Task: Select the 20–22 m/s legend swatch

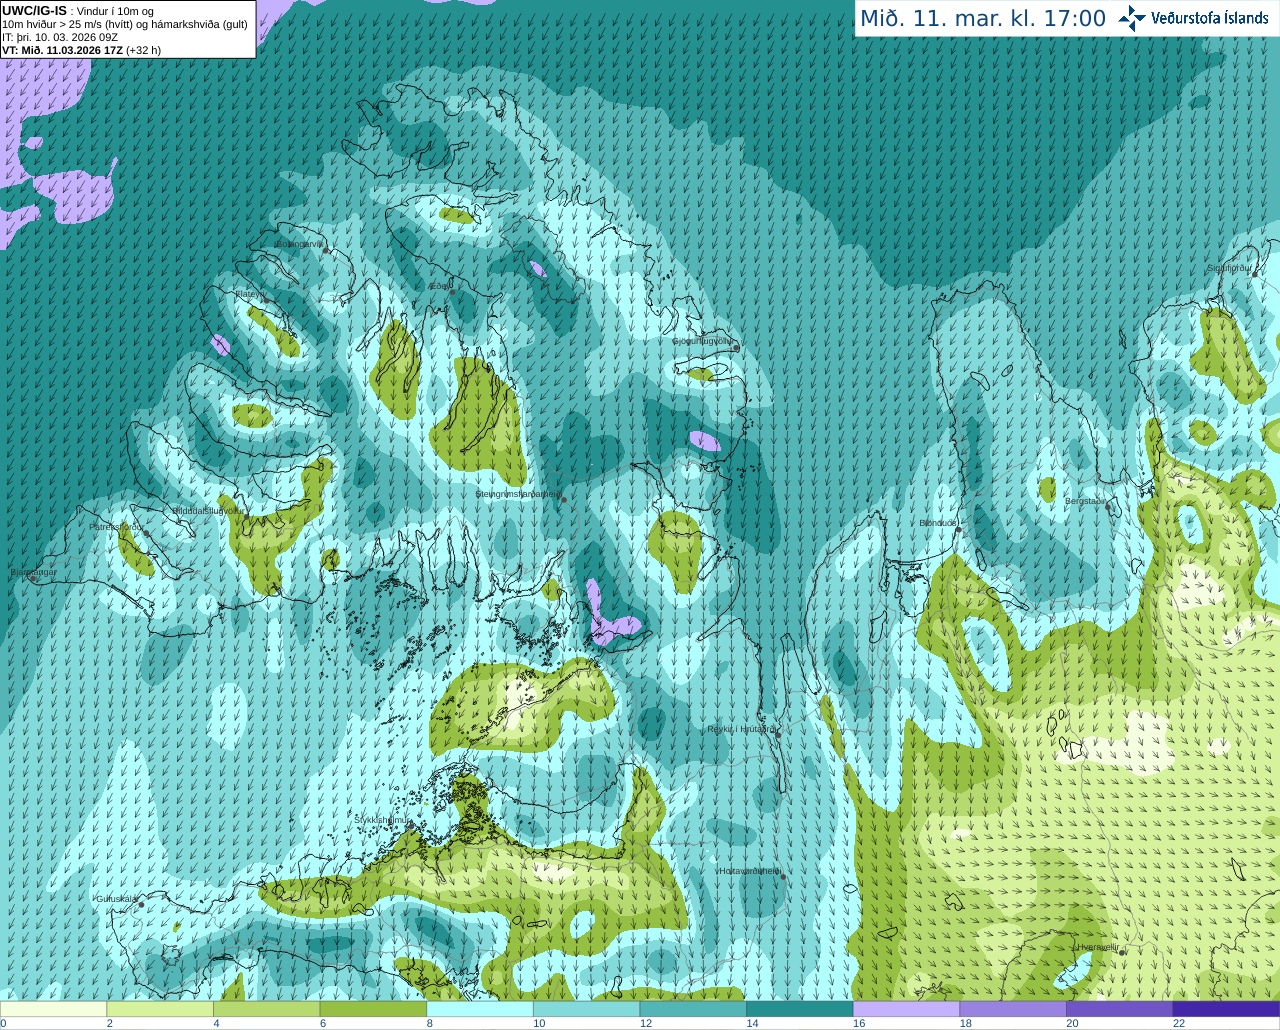Action: pos(1120,1009)
